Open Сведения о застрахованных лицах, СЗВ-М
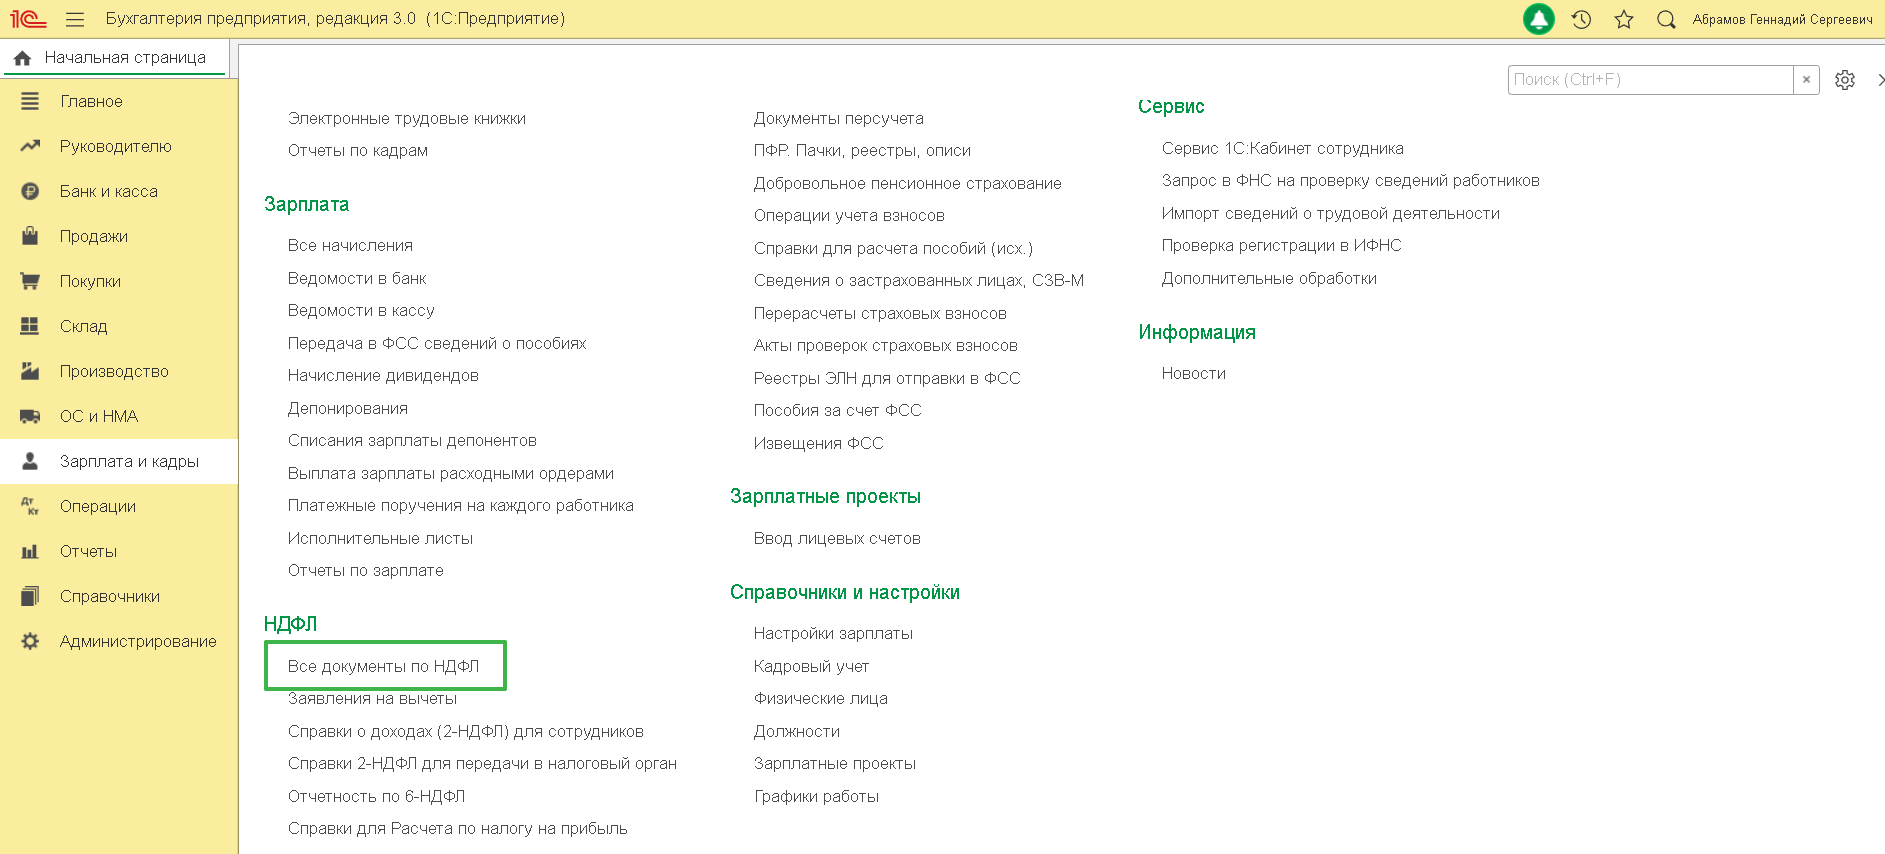 pyautogui.click(x=919, y=280)
